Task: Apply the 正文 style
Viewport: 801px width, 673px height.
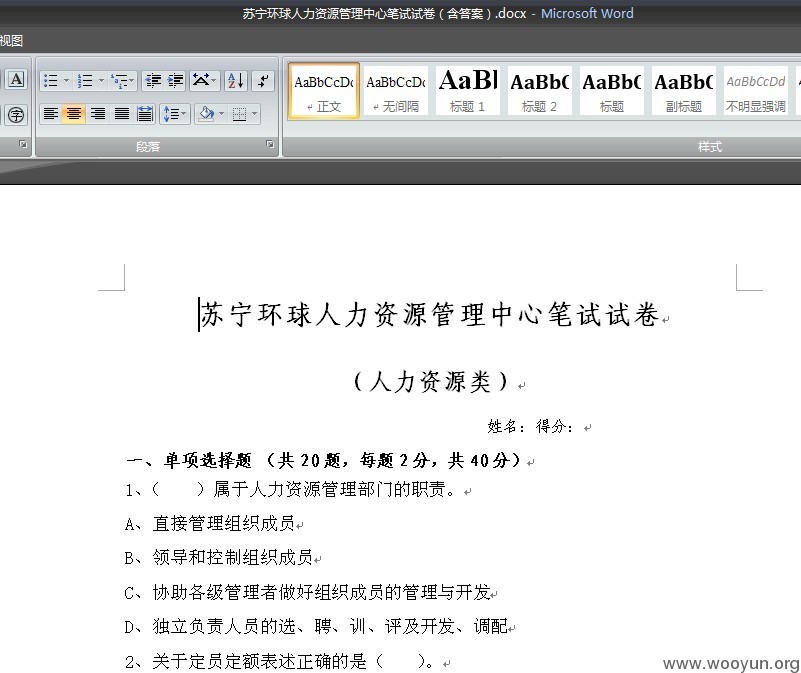Action: (x=324, y=91)
